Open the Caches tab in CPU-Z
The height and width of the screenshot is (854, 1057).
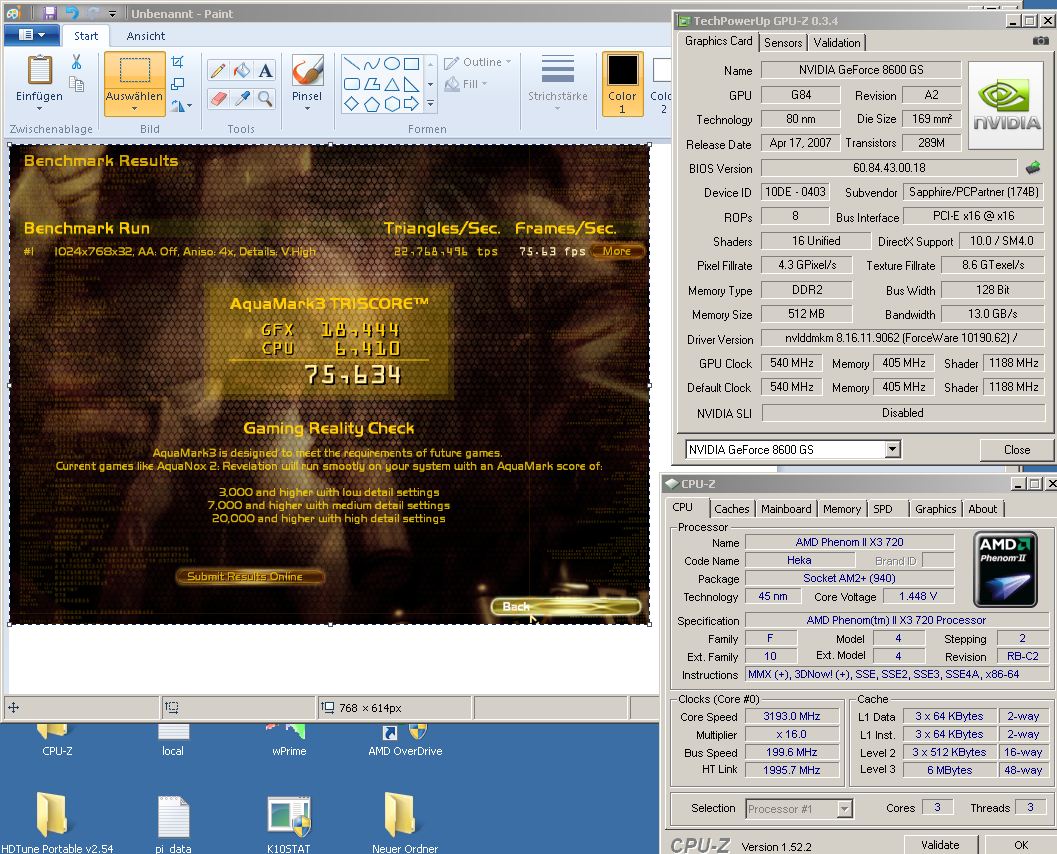tap(731, 509)
